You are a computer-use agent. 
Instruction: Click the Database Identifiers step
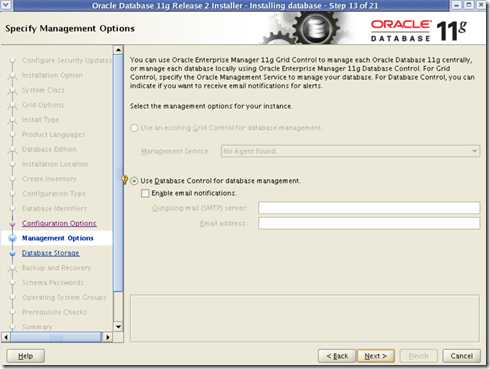[54, 208]
